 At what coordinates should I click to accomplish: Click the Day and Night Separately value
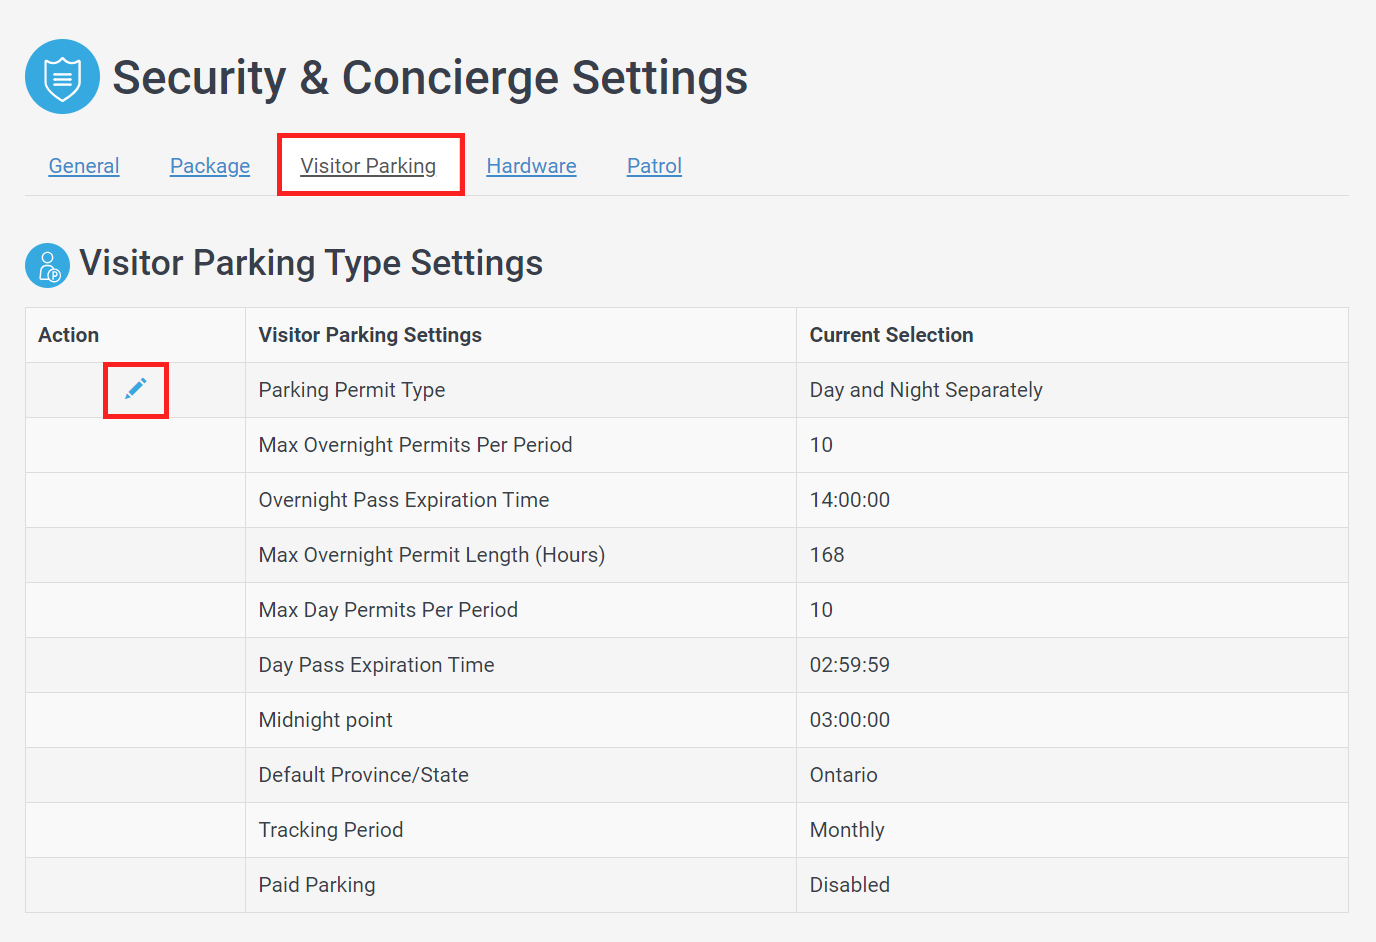(926, 390)
